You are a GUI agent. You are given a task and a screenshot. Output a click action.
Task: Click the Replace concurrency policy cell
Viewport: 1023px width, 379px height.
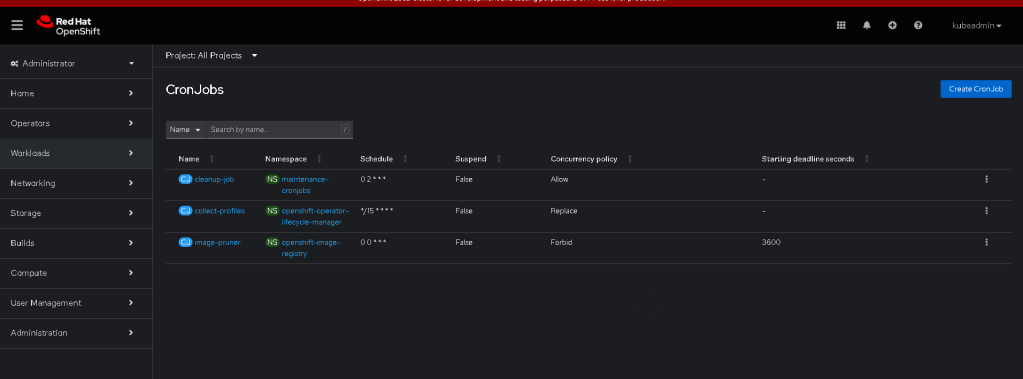point(564,211)
